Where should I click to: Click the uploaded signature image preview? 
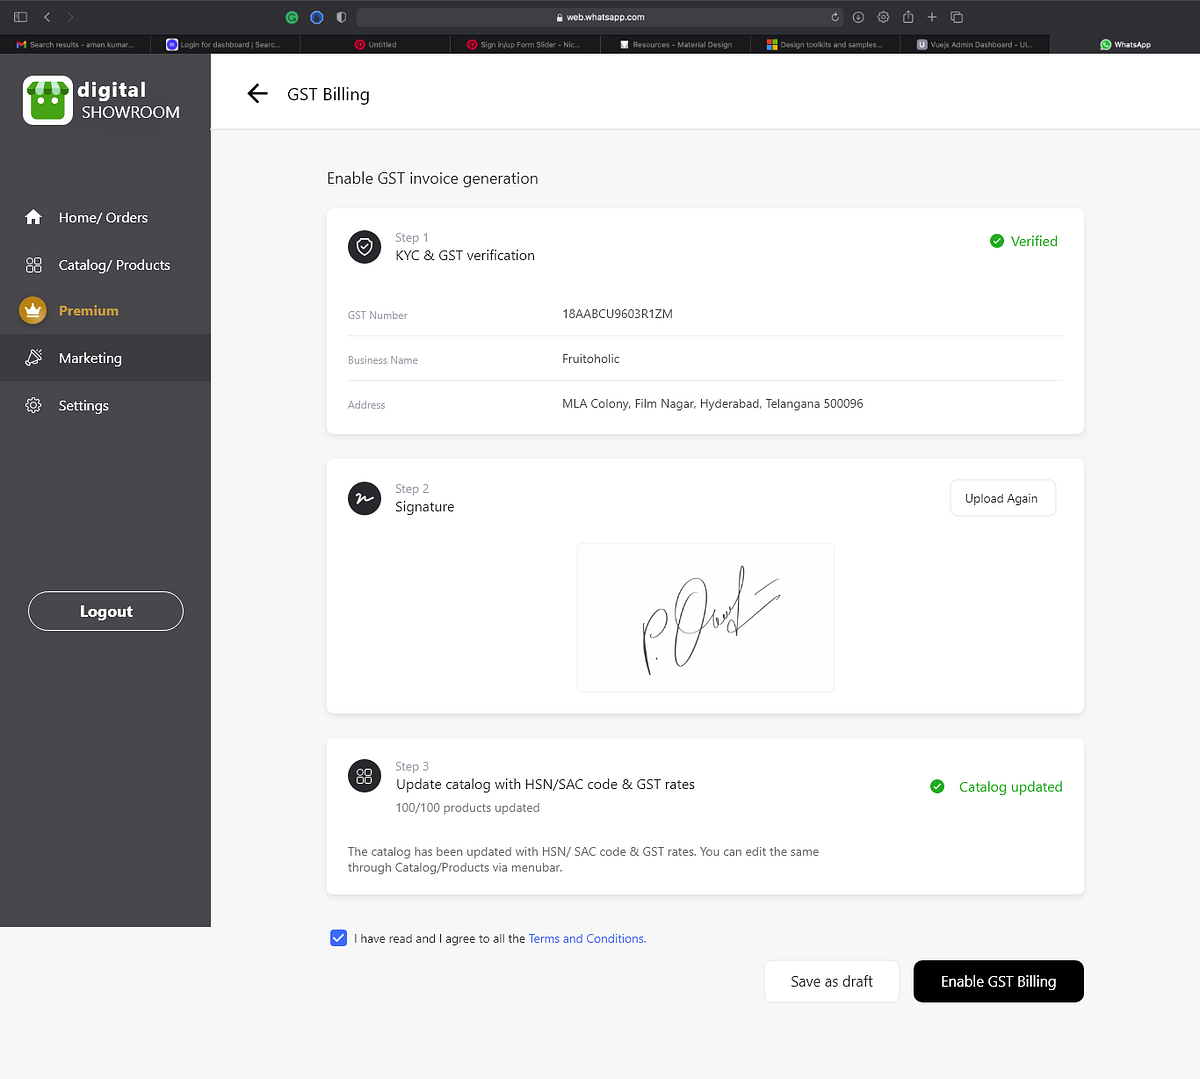tap(705, 616)
